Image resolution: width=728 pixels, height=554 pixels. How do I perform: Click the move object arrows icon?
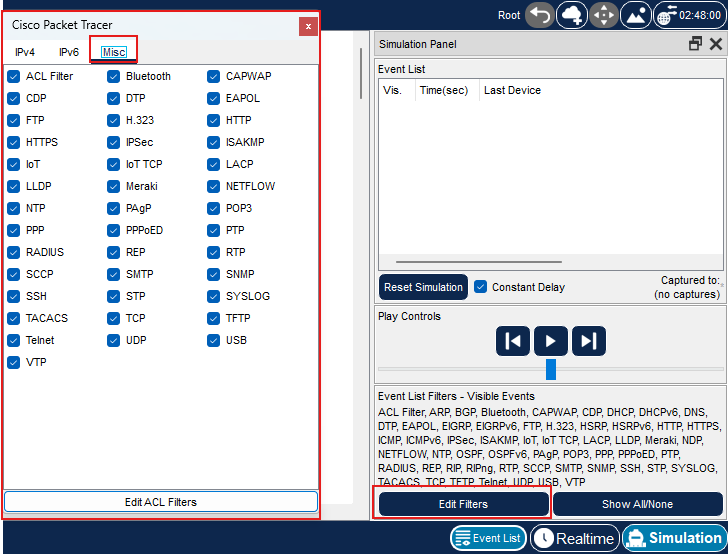(604, 15)
